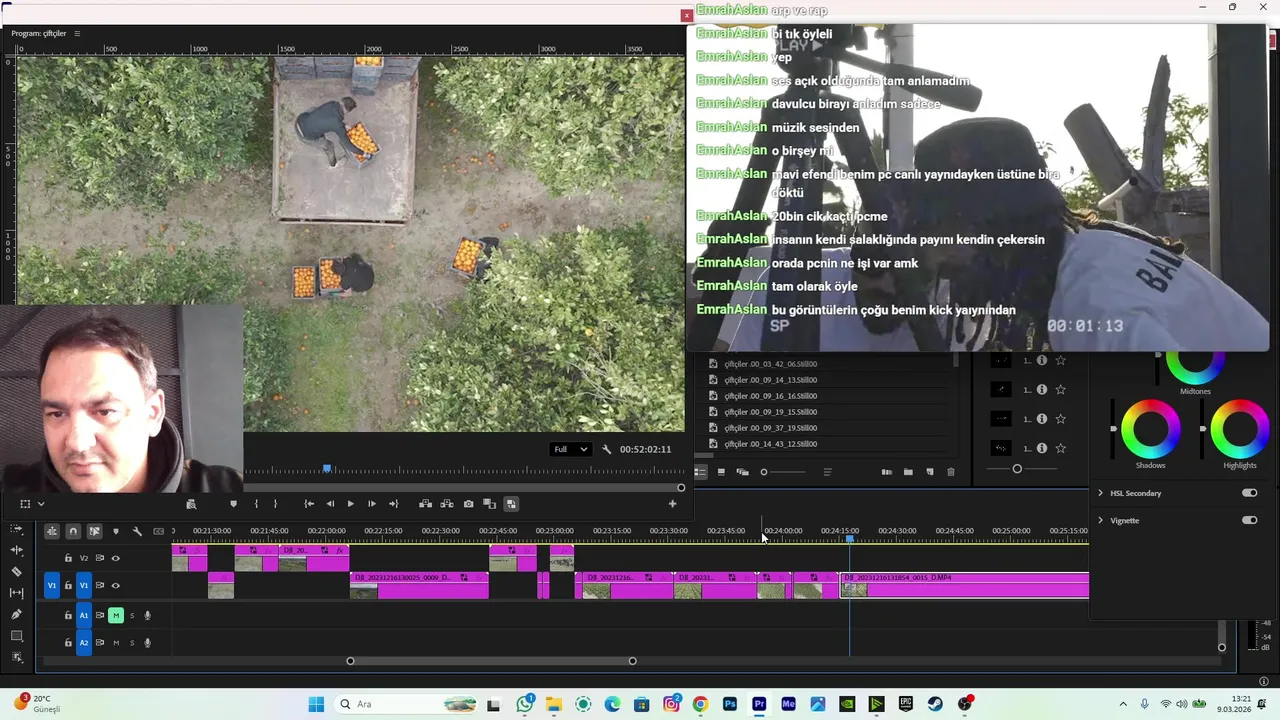
Task: Adjust project panel thumbnail zoom slider
Action: click(x=783, y=472)
